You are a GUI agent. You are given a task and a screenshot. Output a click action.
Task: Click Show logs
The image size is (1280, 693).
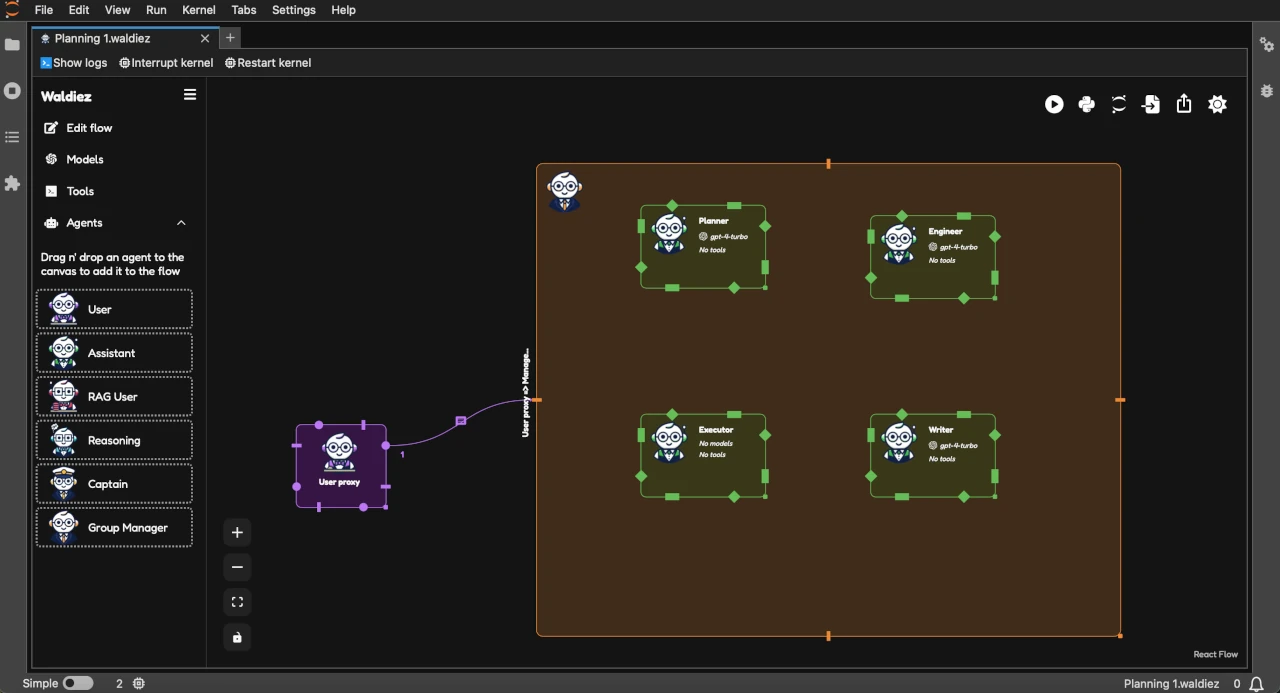tap(74, 62)
